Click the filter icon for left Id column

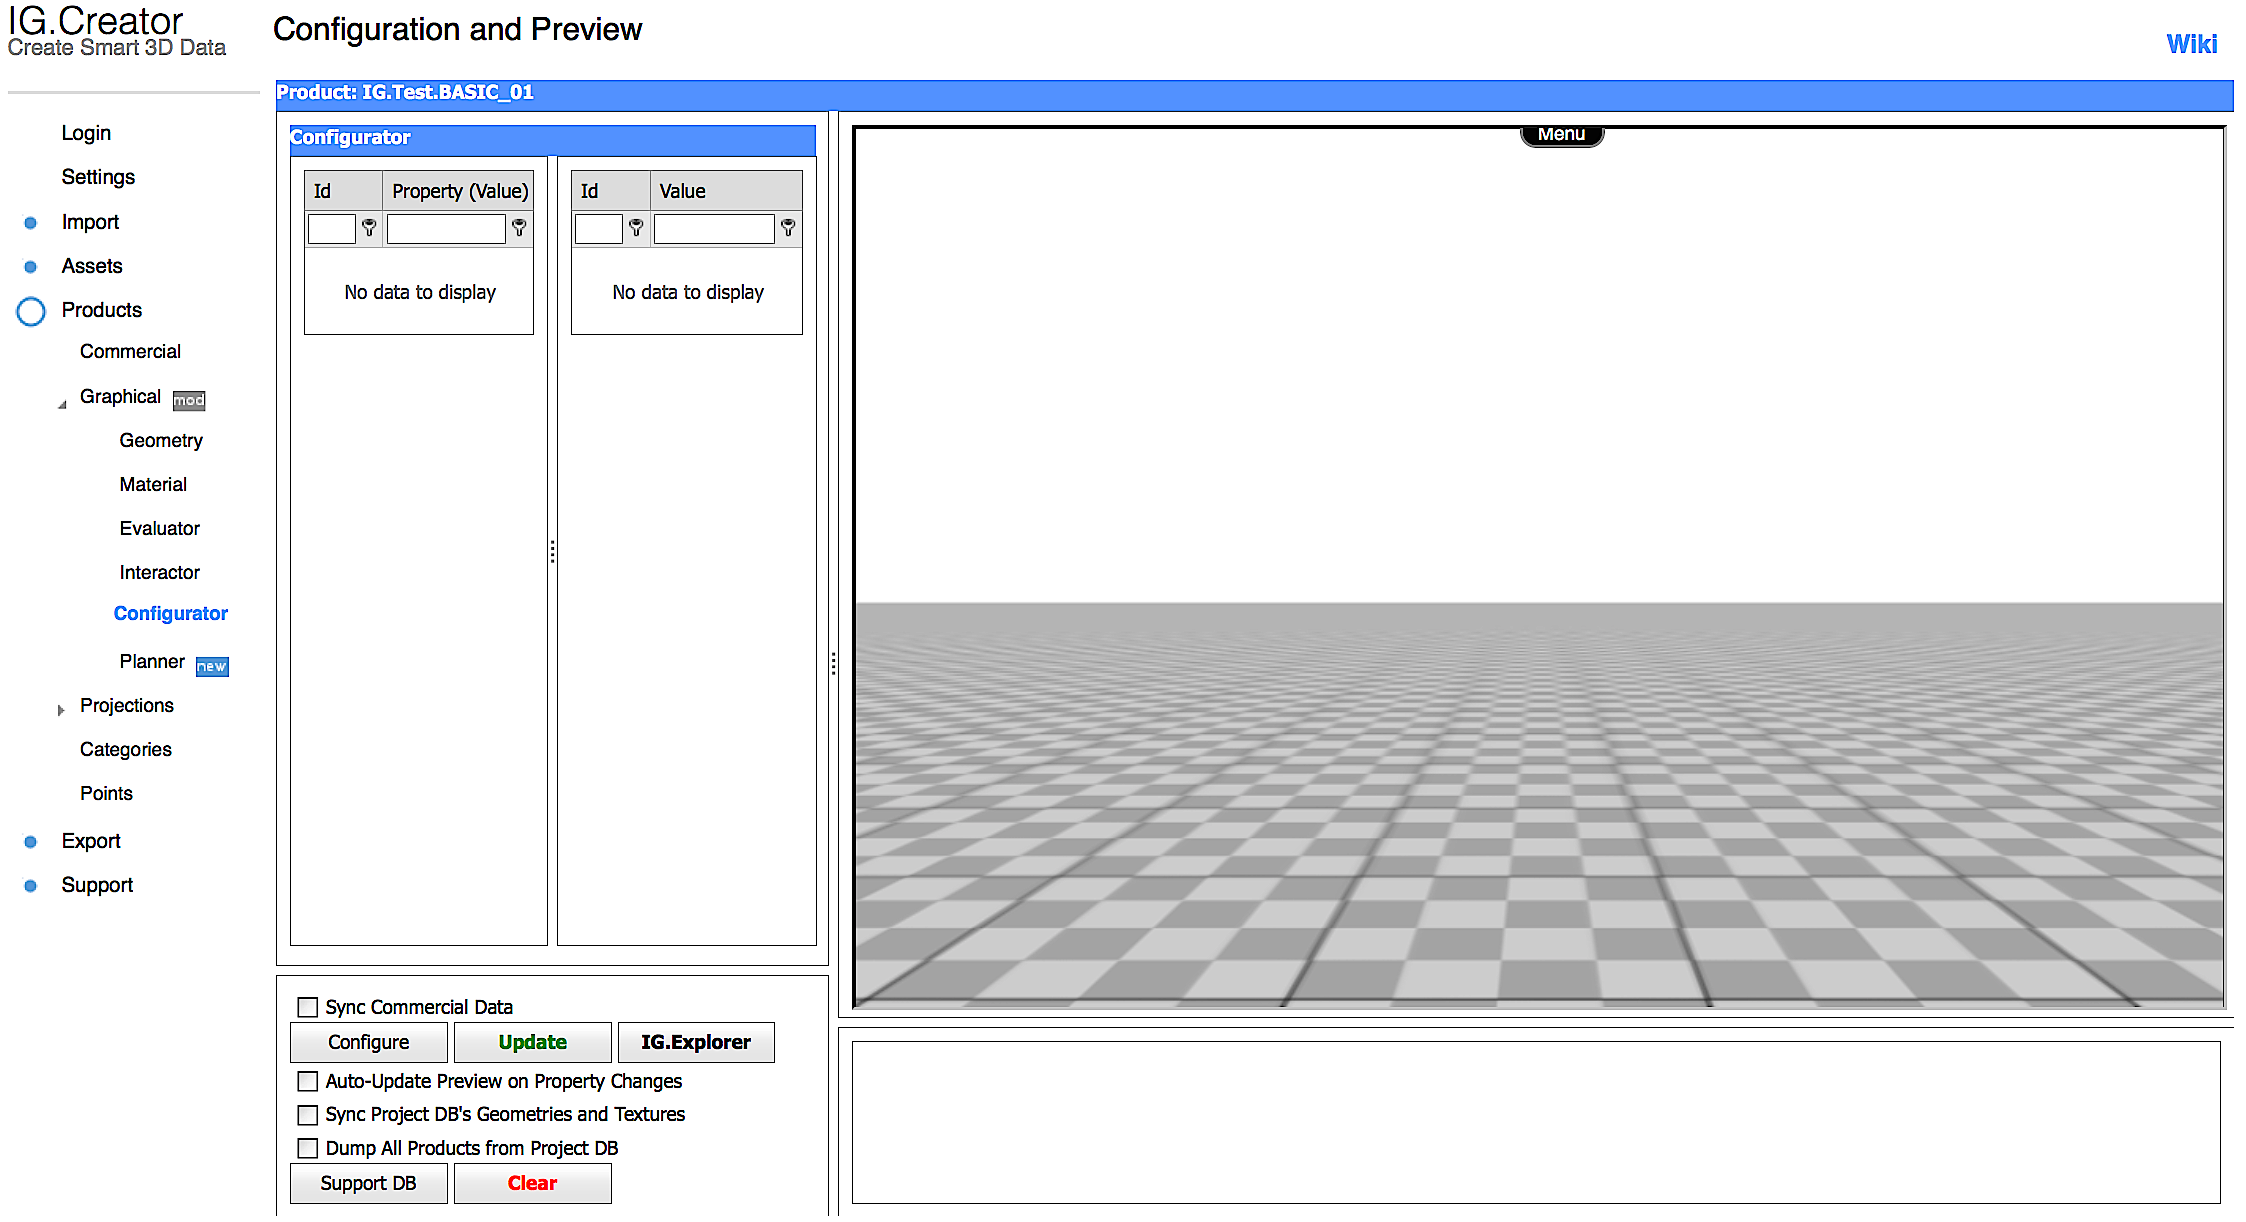(x=369, y=228)
